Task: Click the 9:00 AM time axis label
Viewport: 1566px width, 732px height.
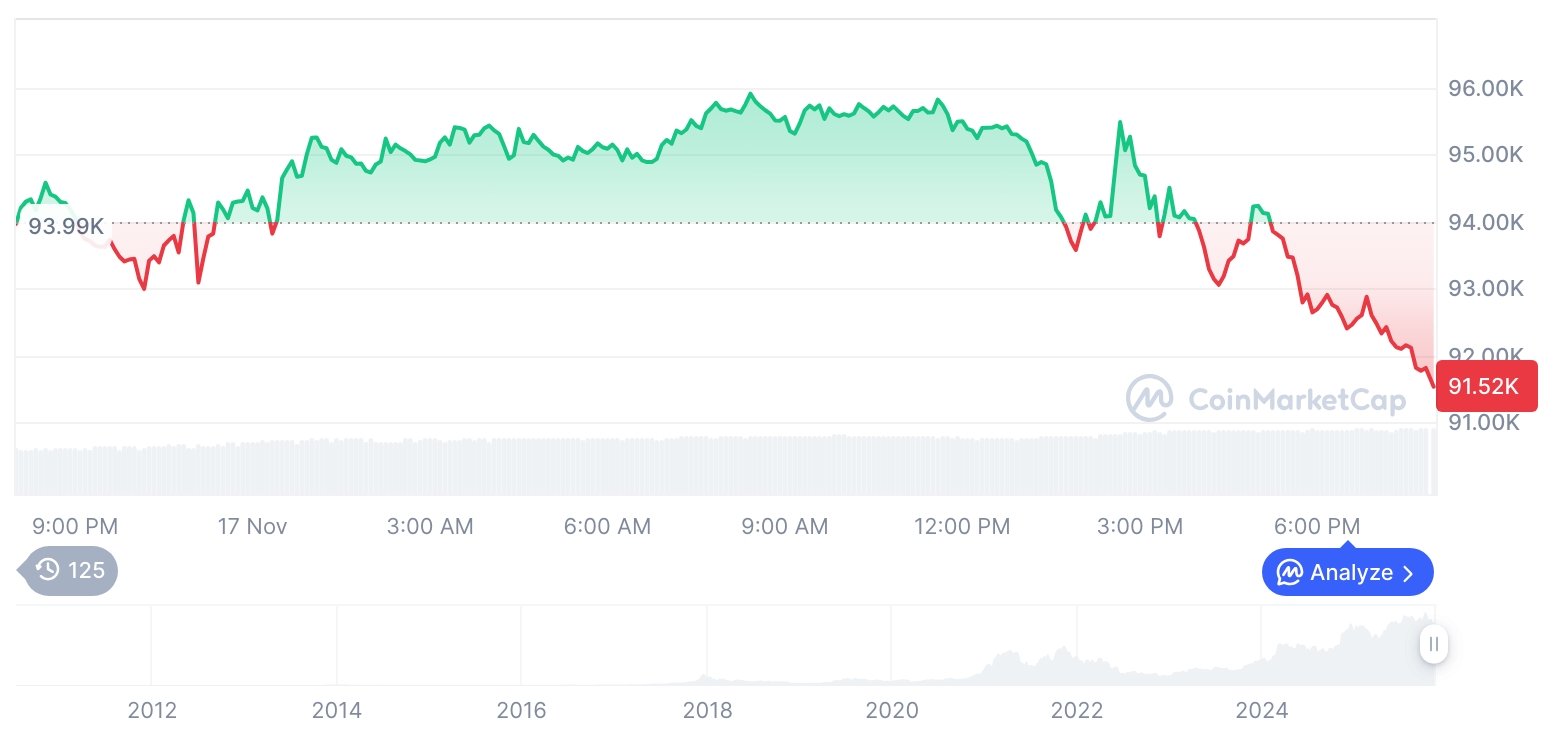Action: (784, 526)
